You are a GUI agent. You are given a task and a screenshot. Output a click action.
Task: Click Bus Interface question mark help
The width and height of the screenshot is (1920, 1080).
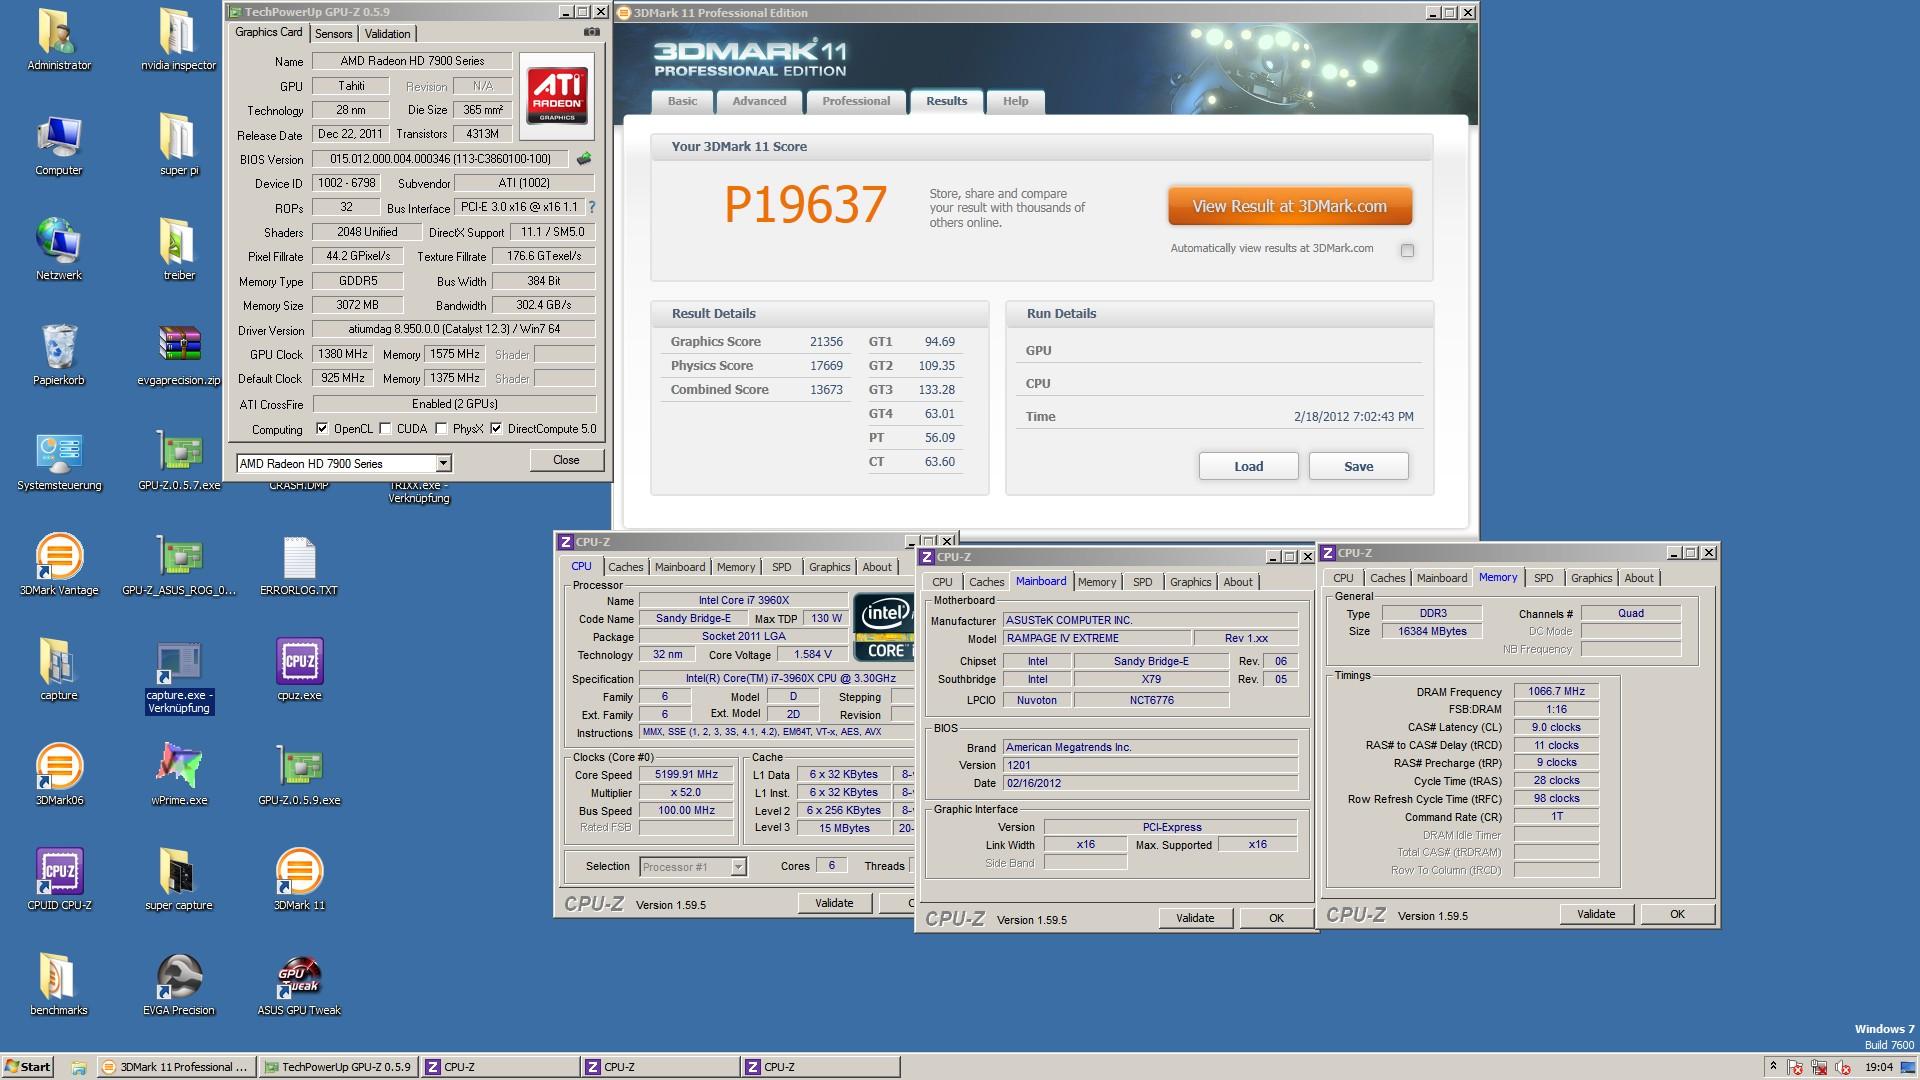[592, 207]
